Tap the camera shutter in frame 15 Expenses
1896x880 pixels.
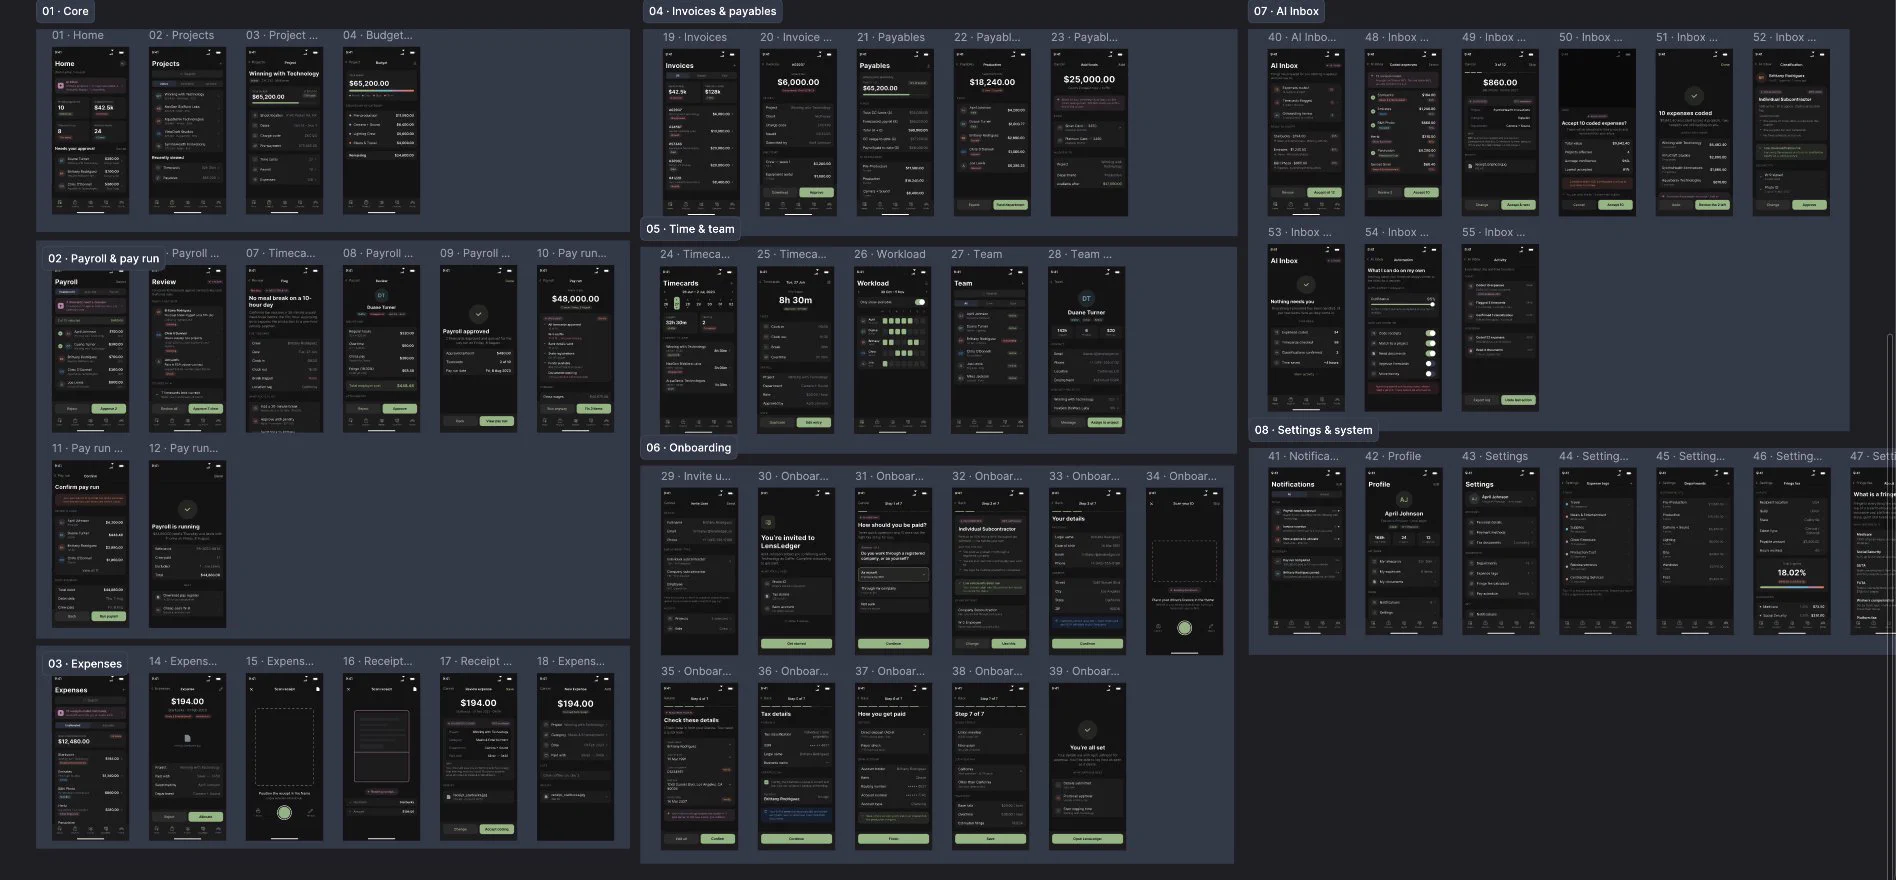pos(284,813)
